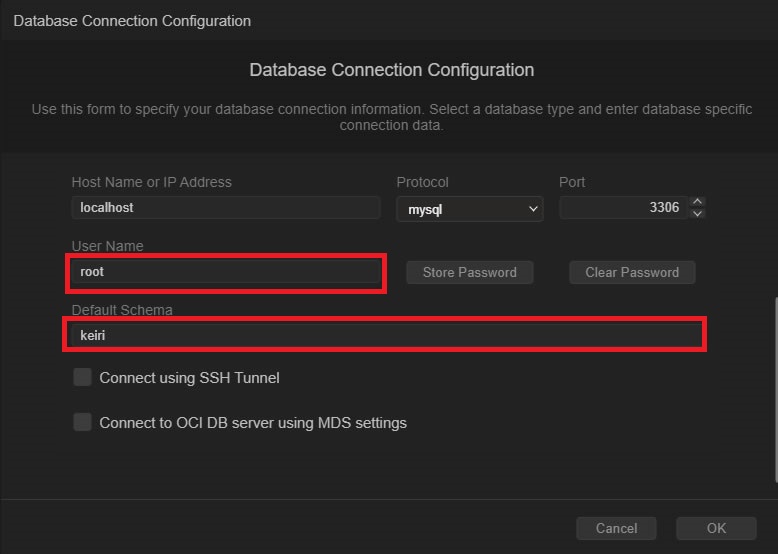
Task: Click the dialog title bar text
Action: tap(132, 20)
